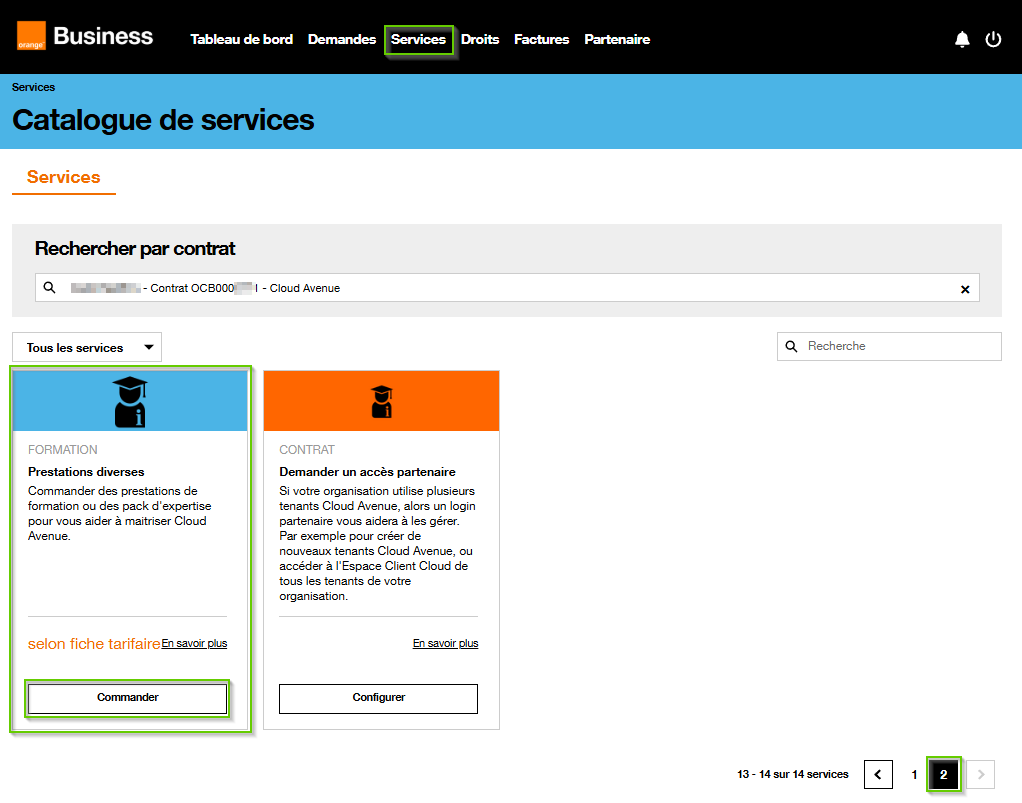Click Demander un accès partenaire title

pos(368,472)
